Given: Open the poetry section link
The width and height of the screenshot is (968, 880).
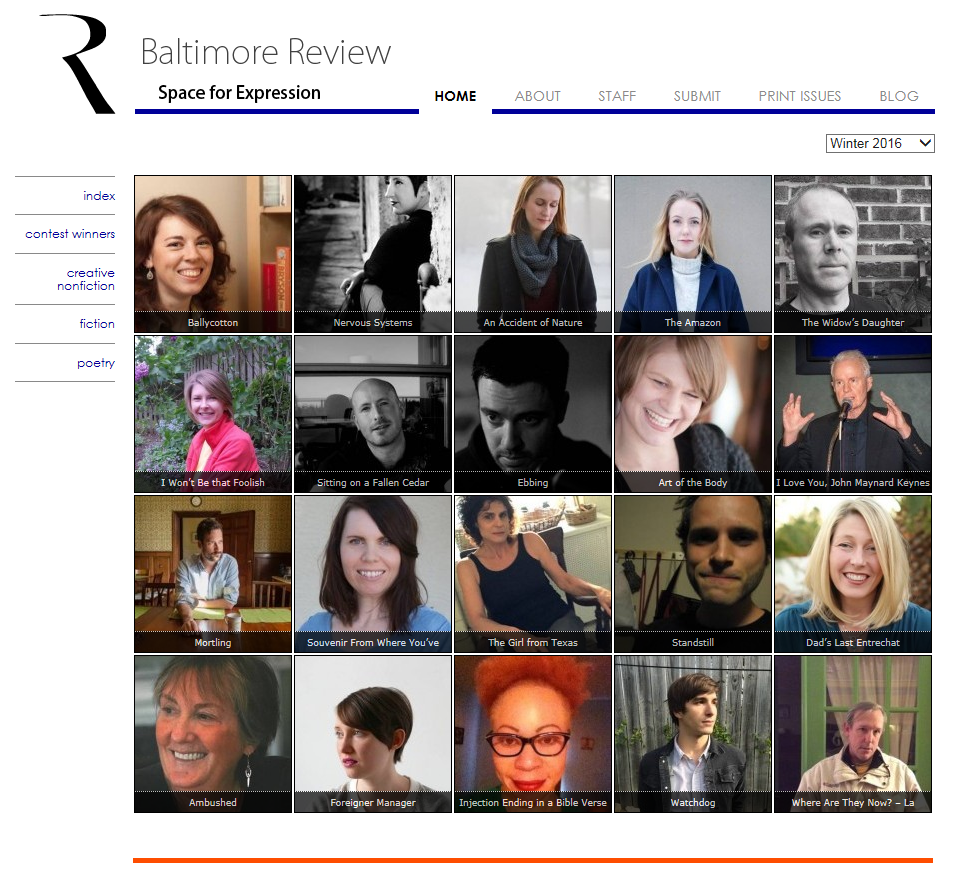Looking at the screenshot, I should coord(96,362).
